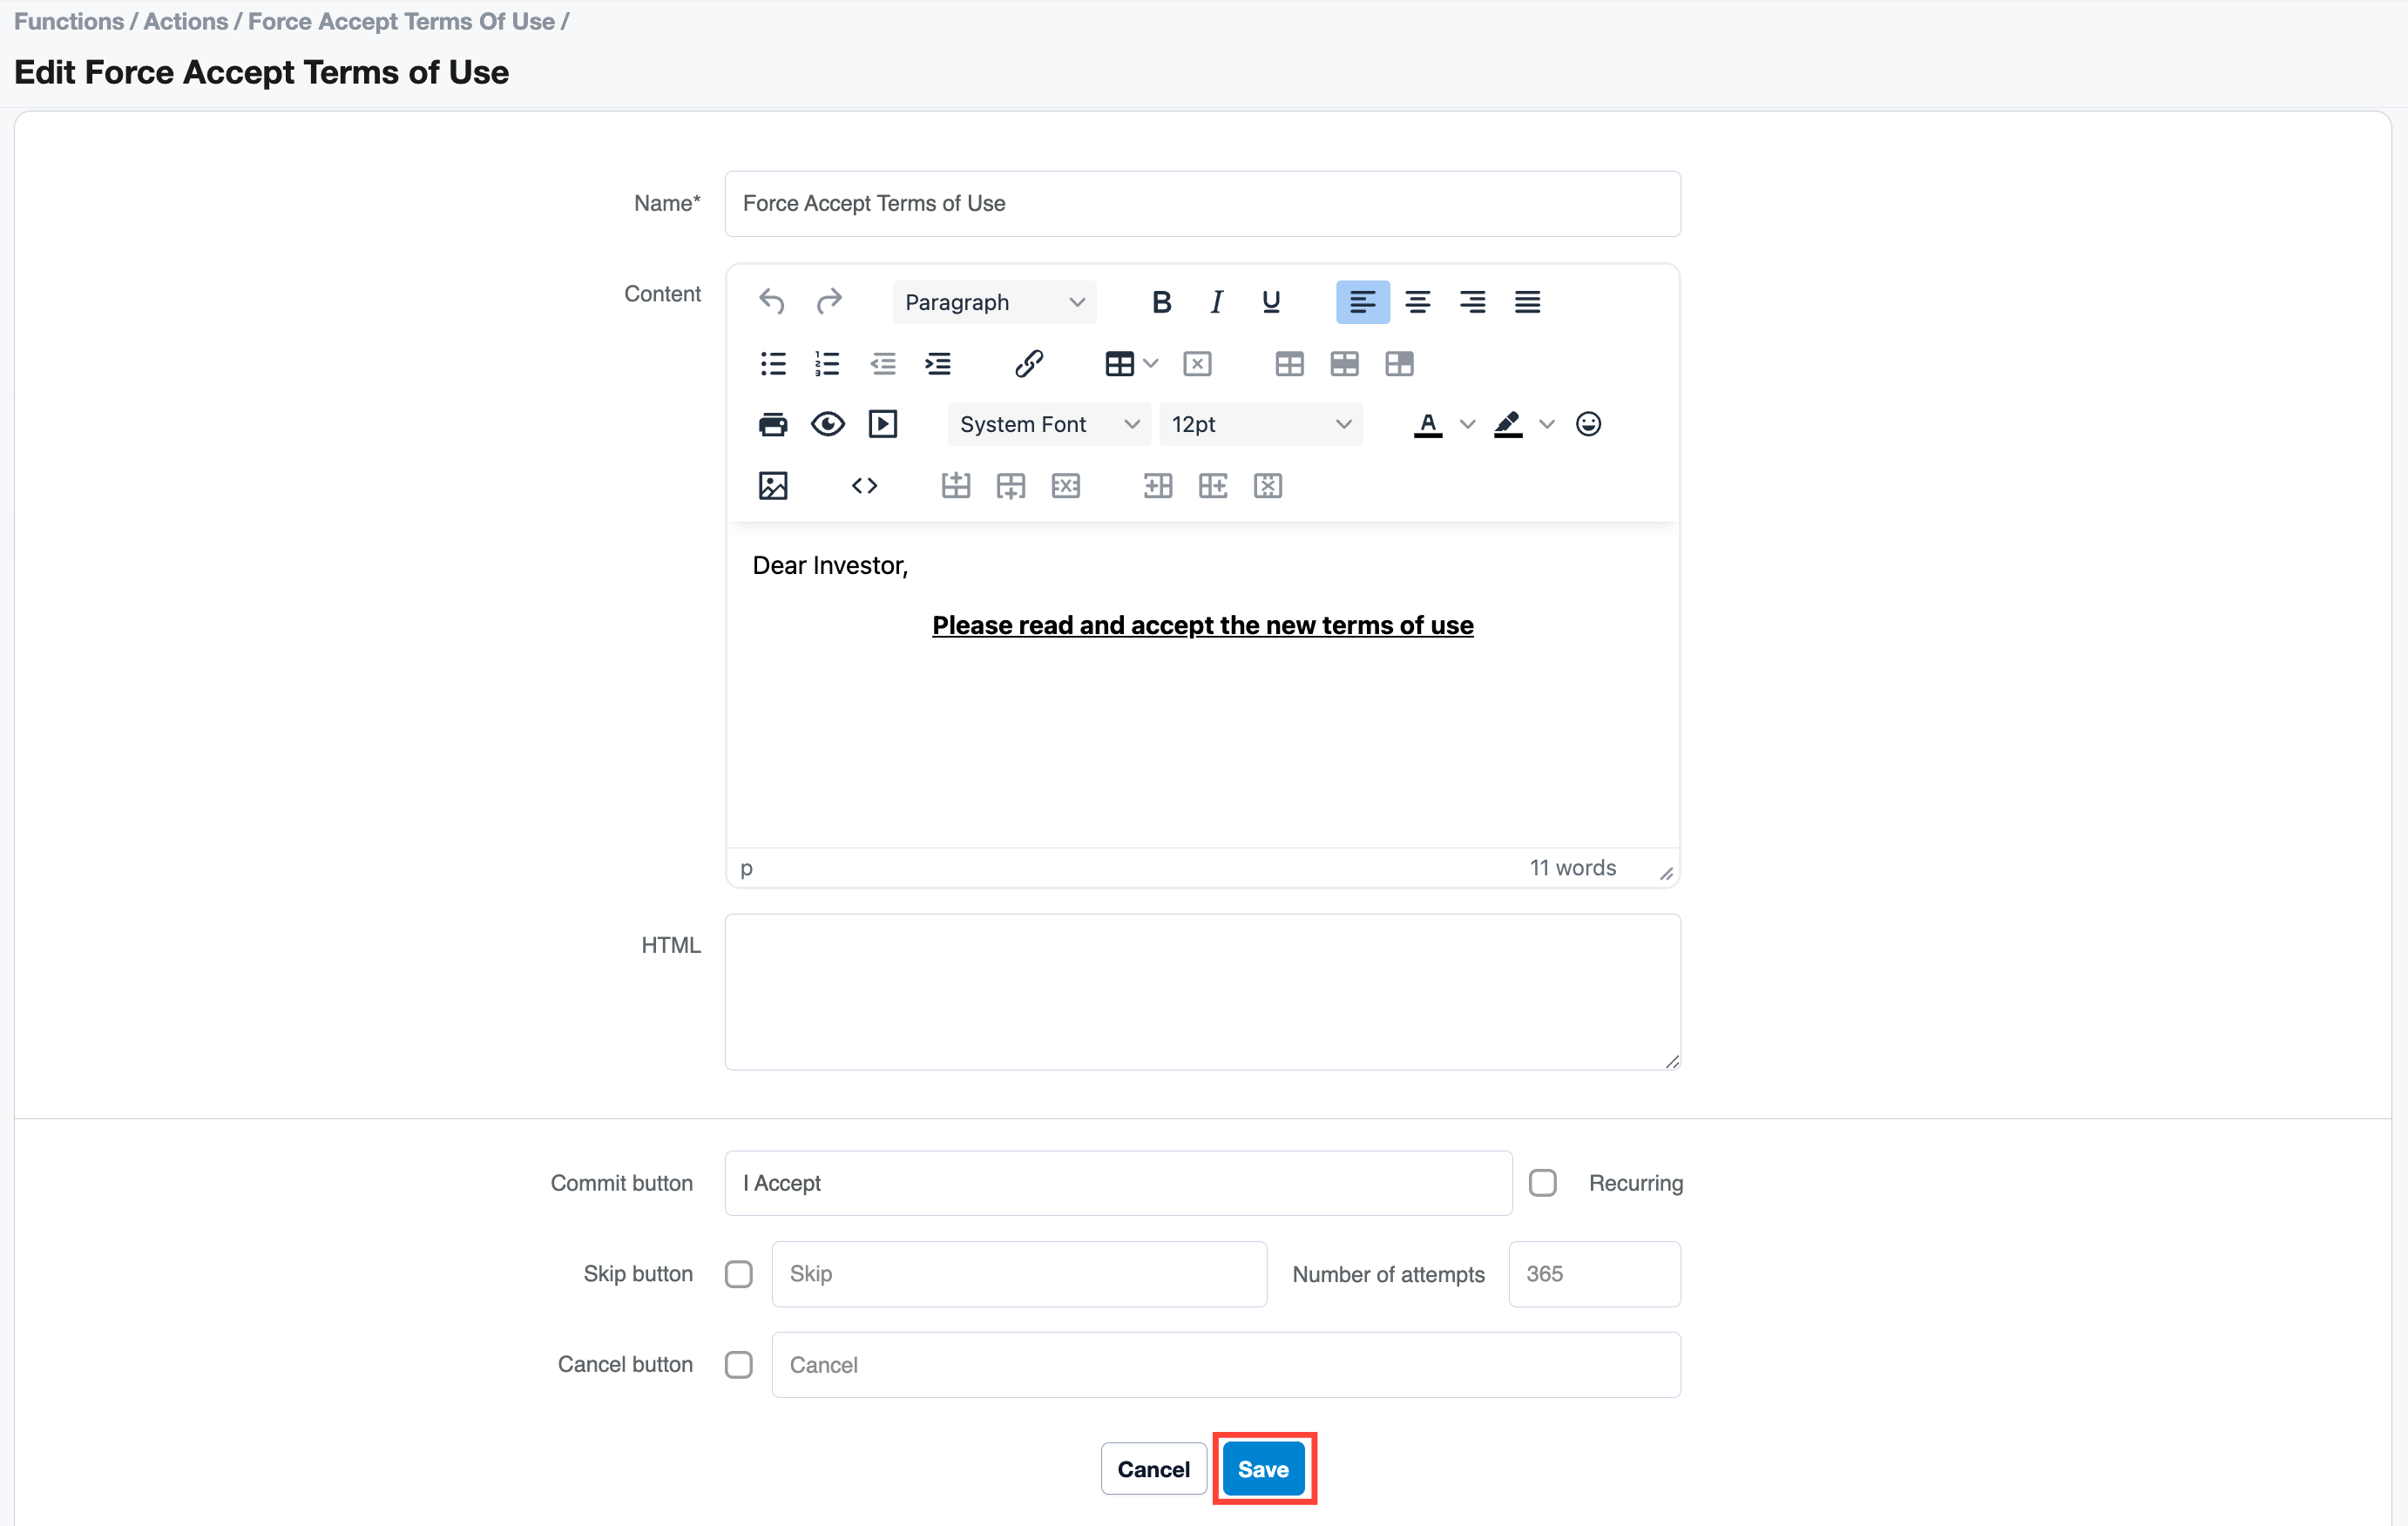Click the insert image icon
The width and height of the screenshot is (2408, 1526).
tap(773, 486)
